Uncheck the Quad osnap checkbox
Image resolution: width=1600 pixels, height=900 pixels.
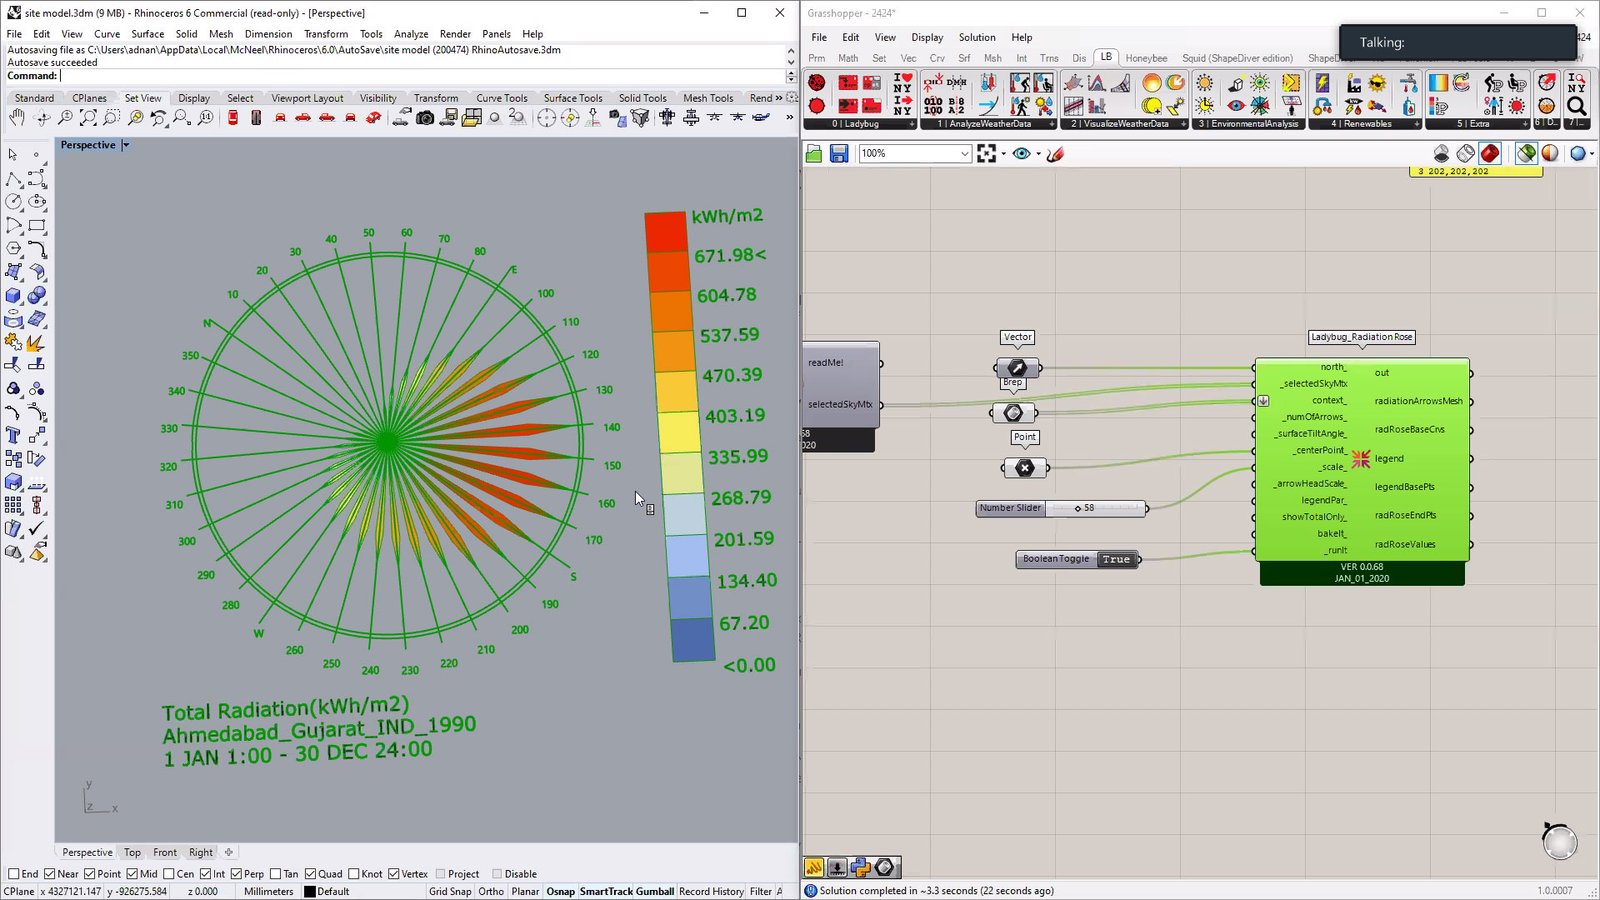pyautogui.click(x=311, y=874)
